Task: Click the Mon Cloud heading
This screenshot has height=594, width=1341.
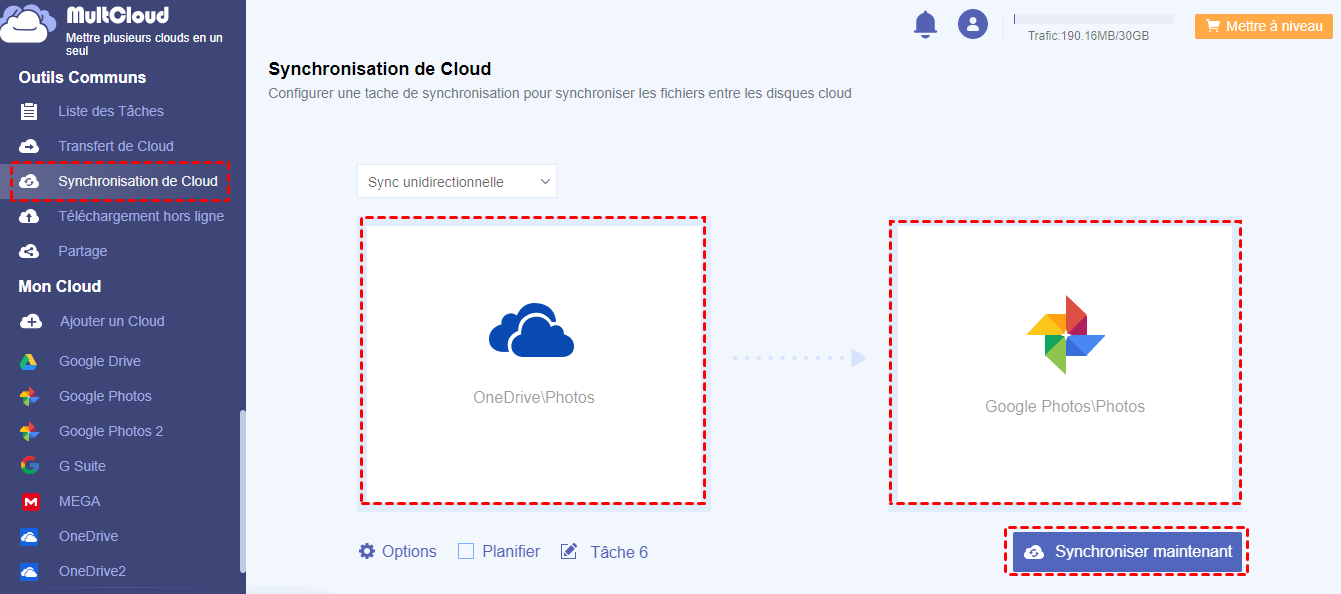Action: (x=59, y=286)
